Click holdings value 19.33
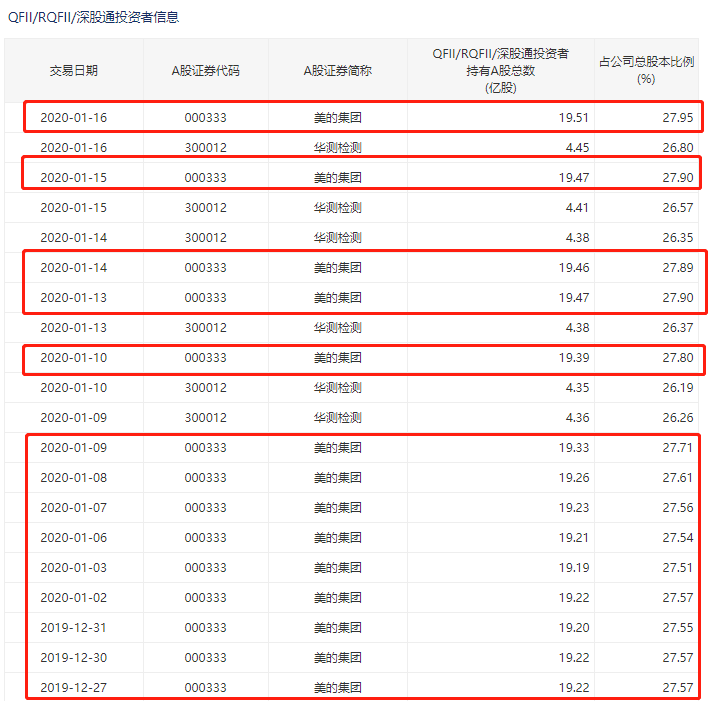The width and height of the screenshot is (711, 701). pyautogui.click(x=574, y=448)
